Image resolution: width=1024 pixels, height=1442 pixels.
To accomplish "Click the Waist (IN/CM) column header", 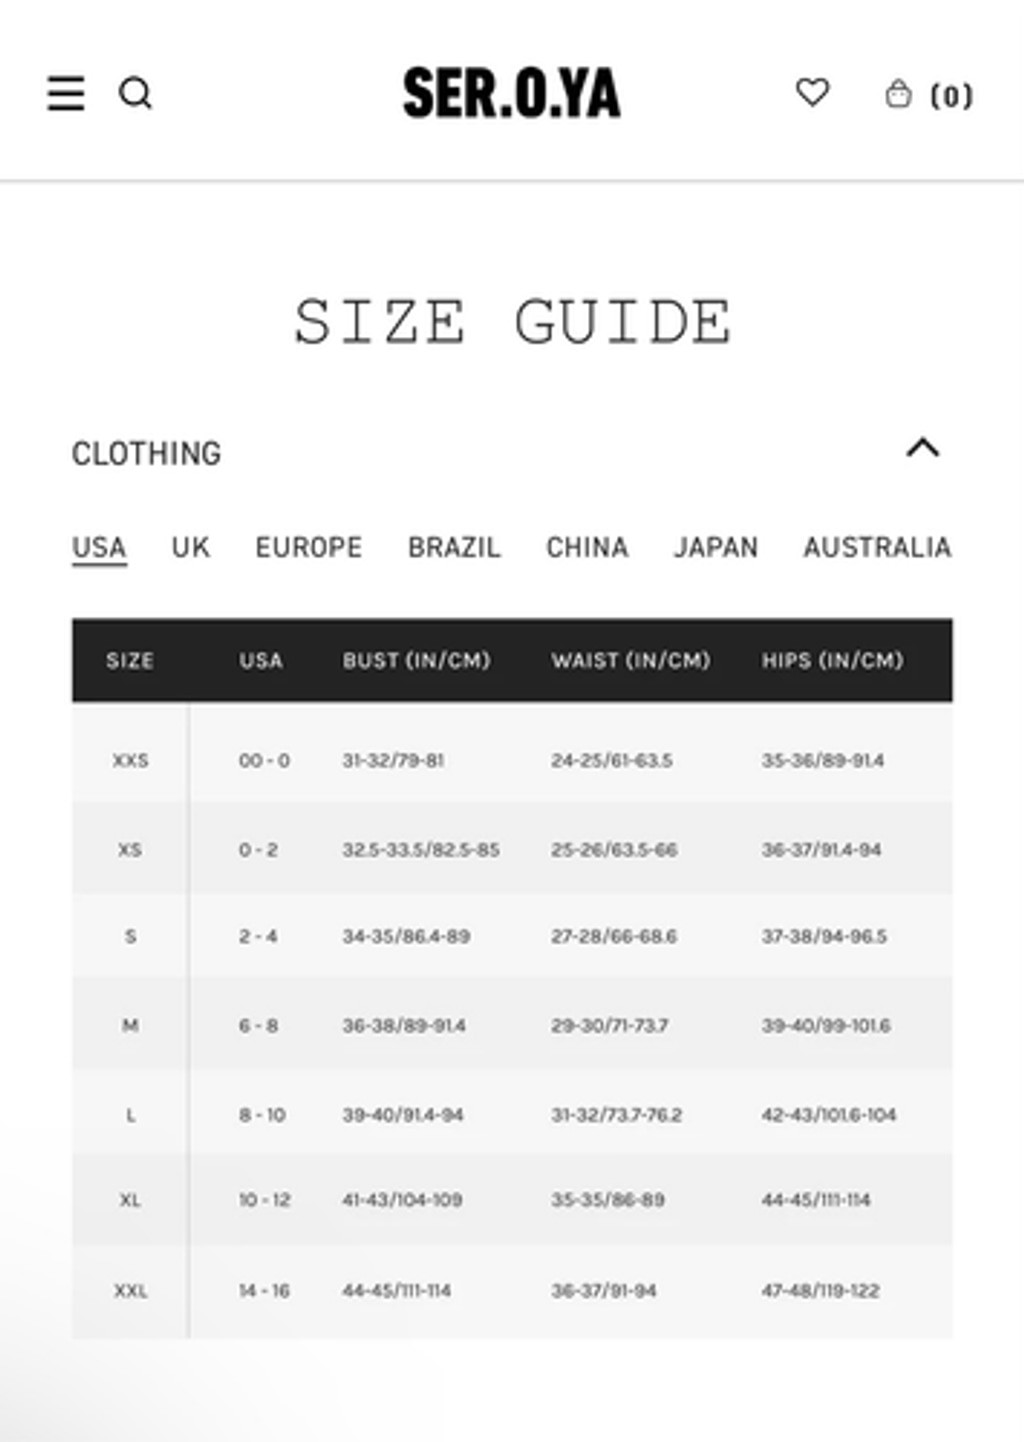I will 630,660.
